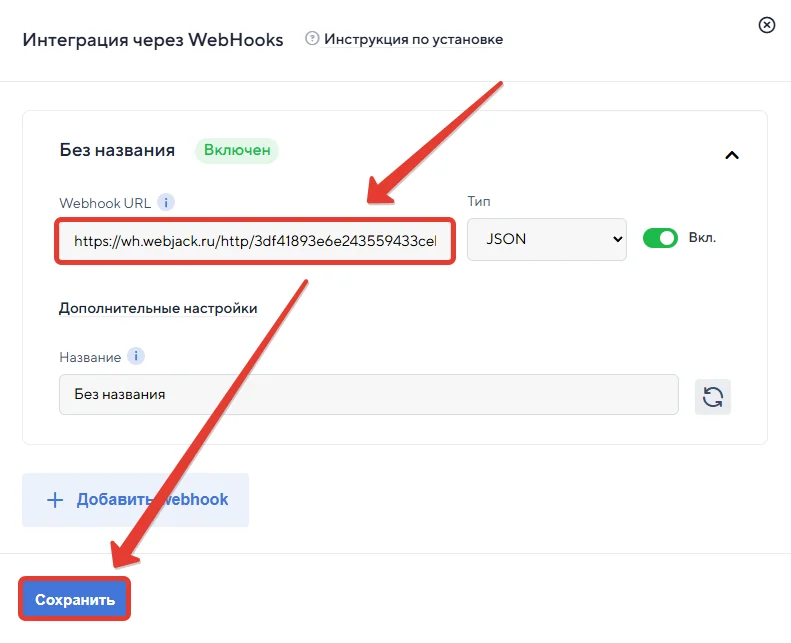
Task: Click the Название info icon
Action: (x=136, y=356)
